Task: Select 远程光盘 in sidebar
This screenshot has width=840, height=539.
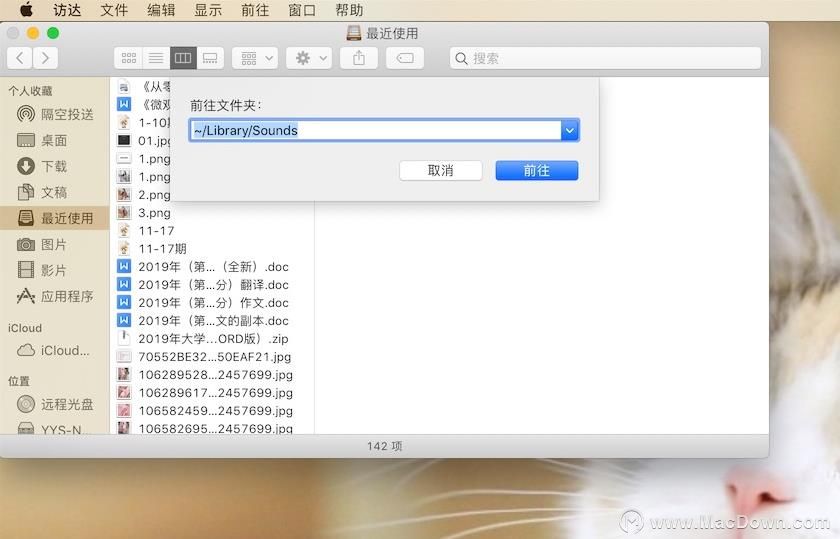Action: (x=55, y=404)
